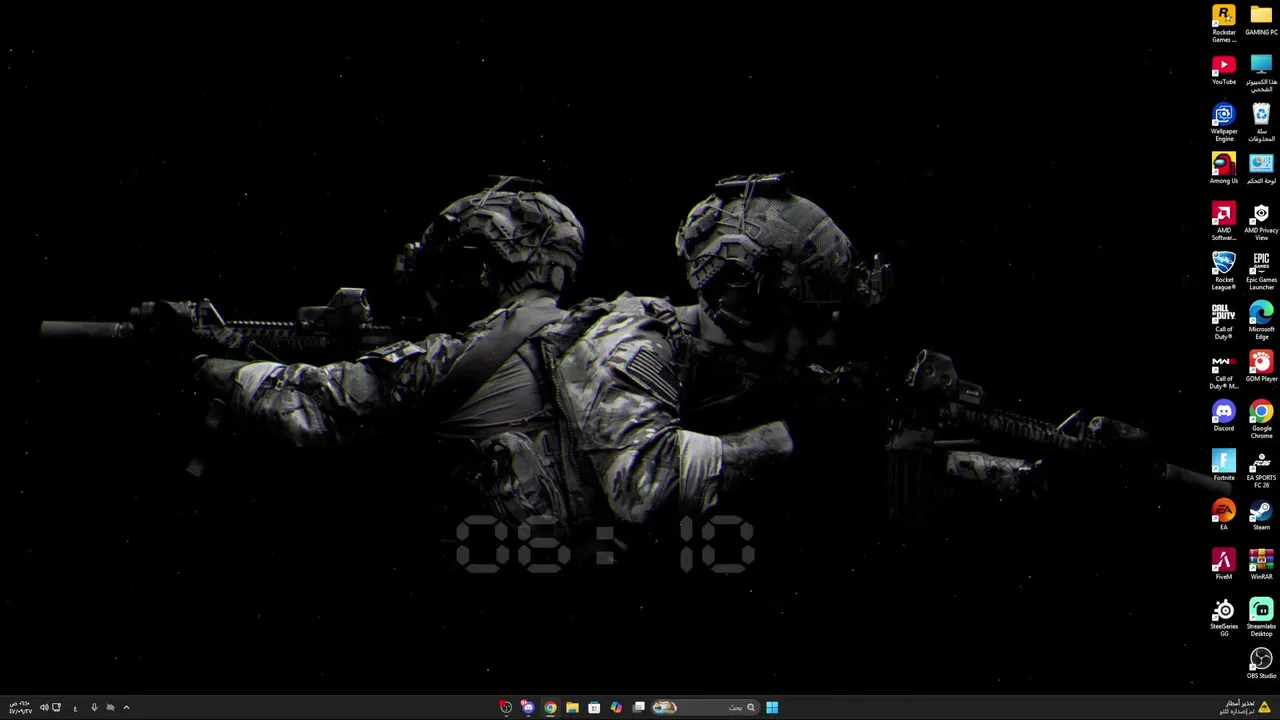
Task: Select the This PC monitor icon
Action: (x=1261, y=74)
